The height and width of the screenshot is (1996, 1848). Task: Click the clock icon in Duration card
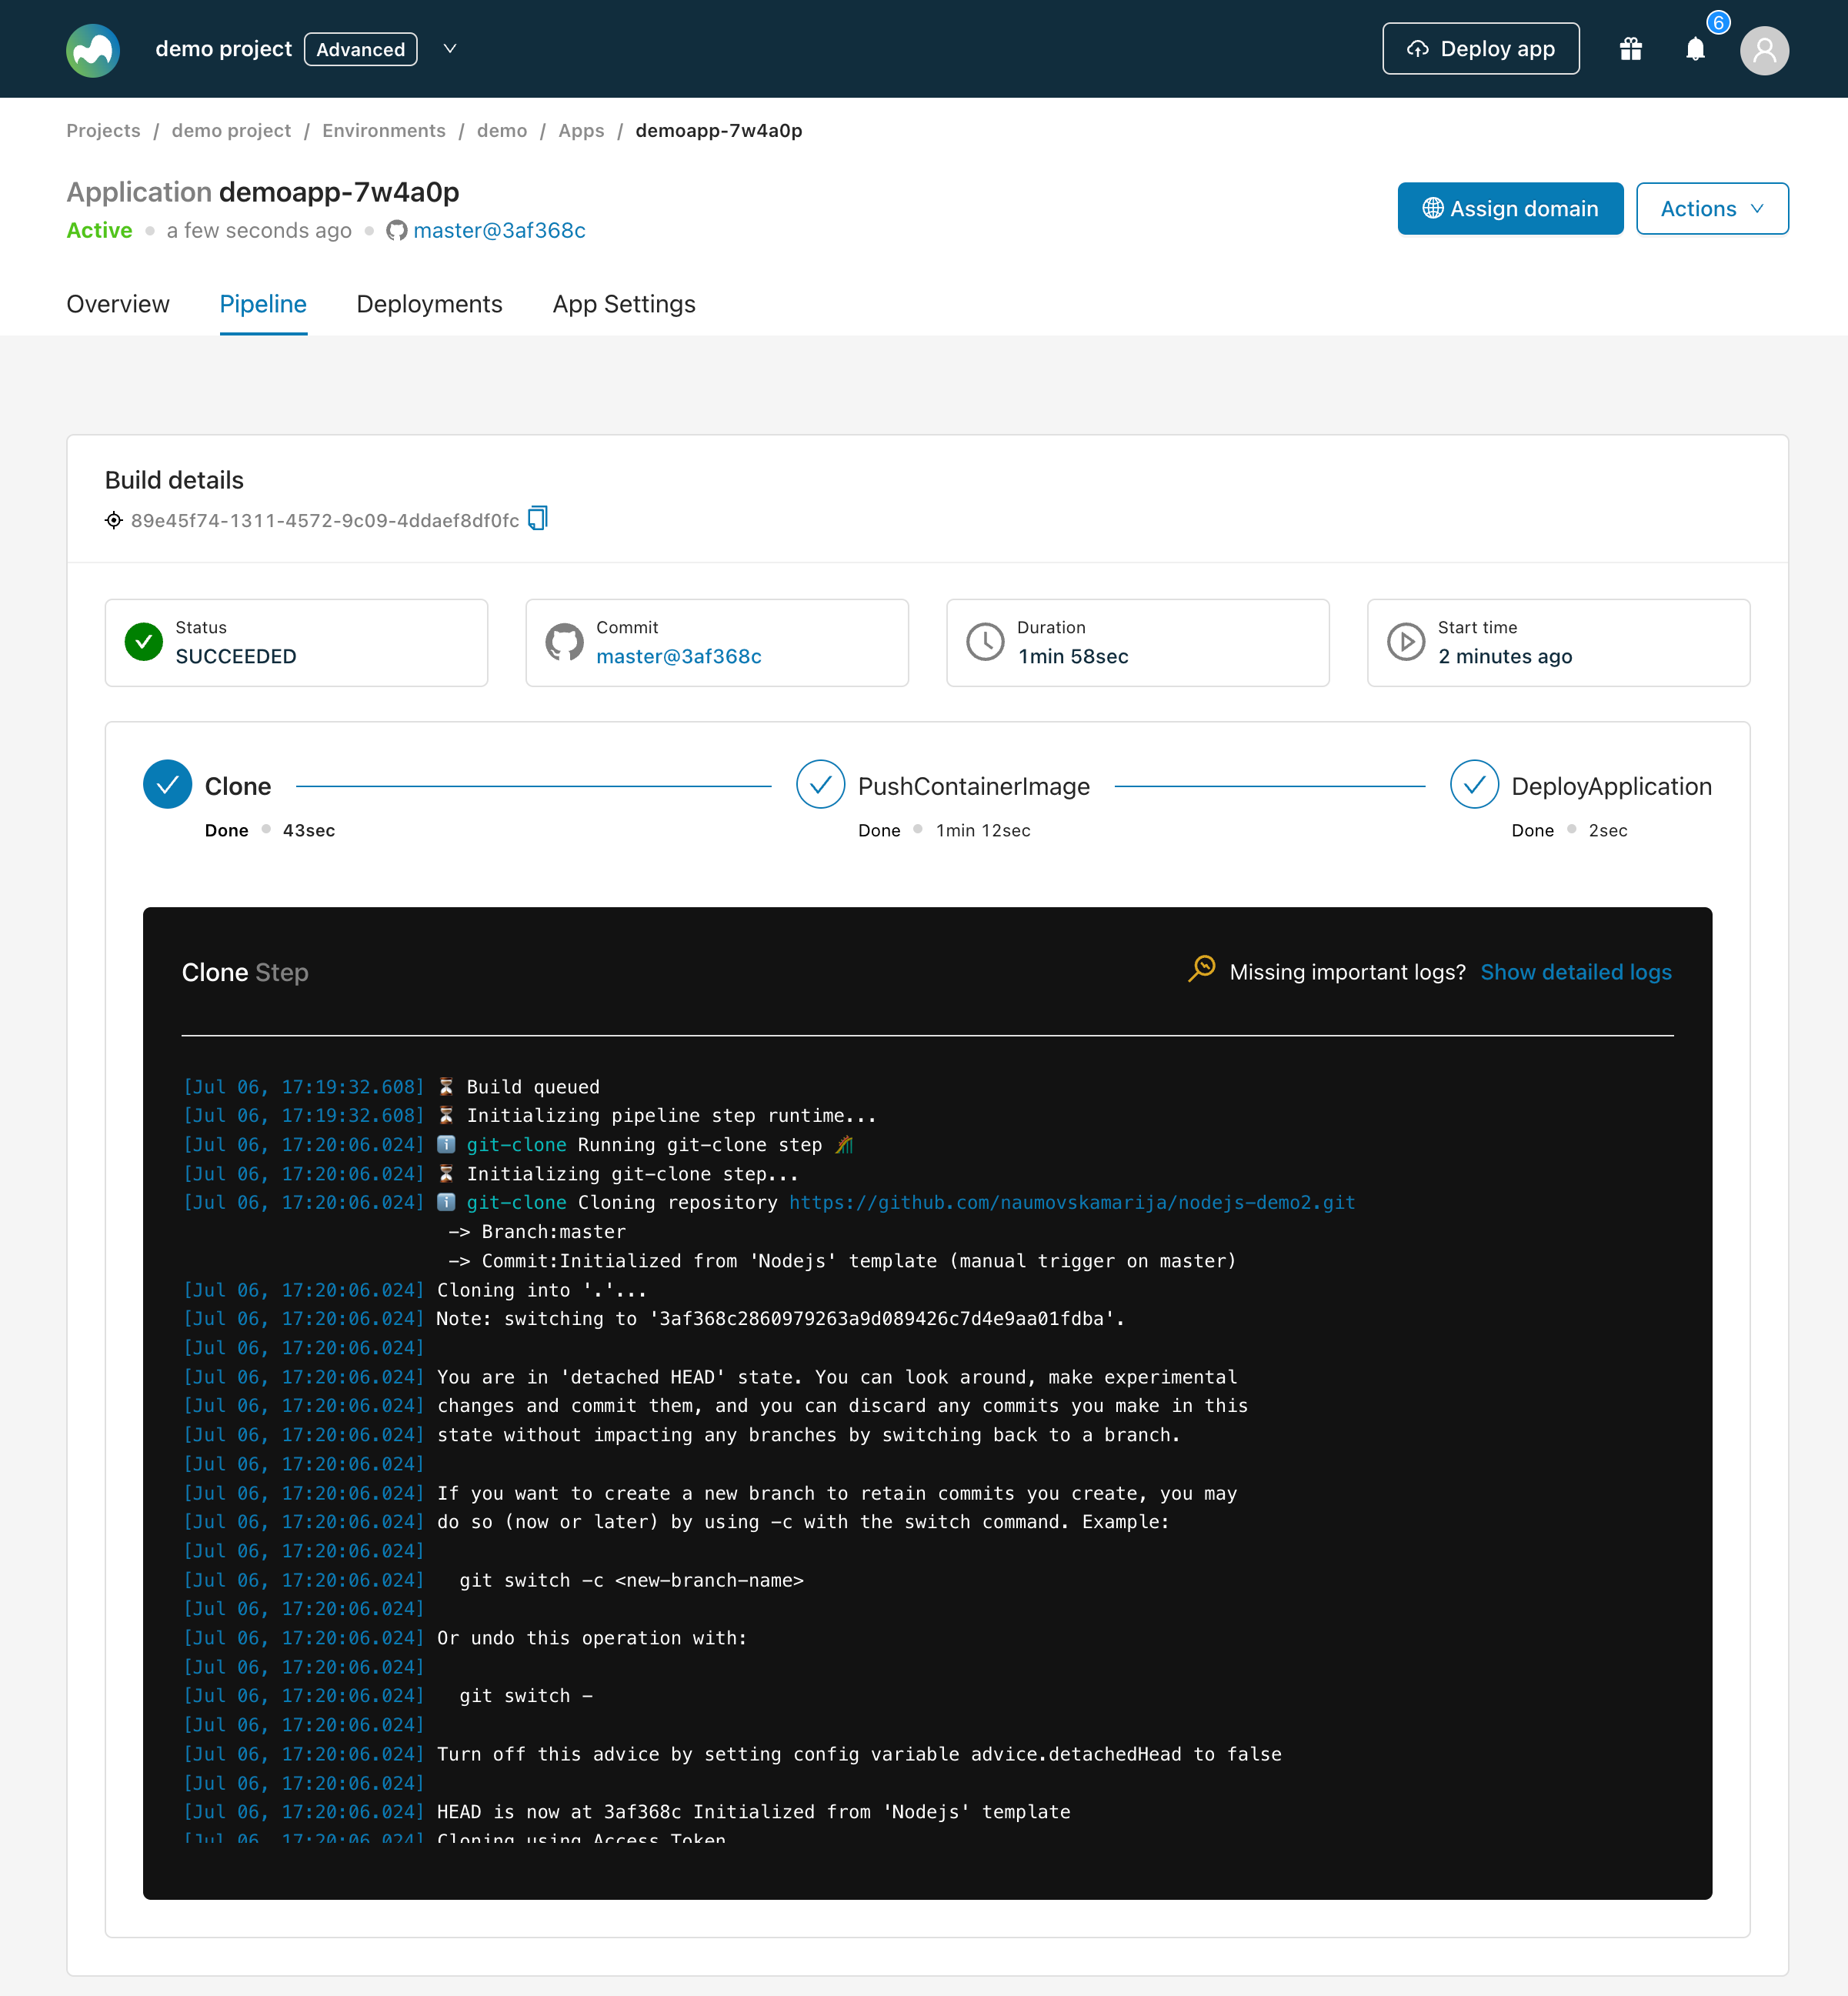985,642
